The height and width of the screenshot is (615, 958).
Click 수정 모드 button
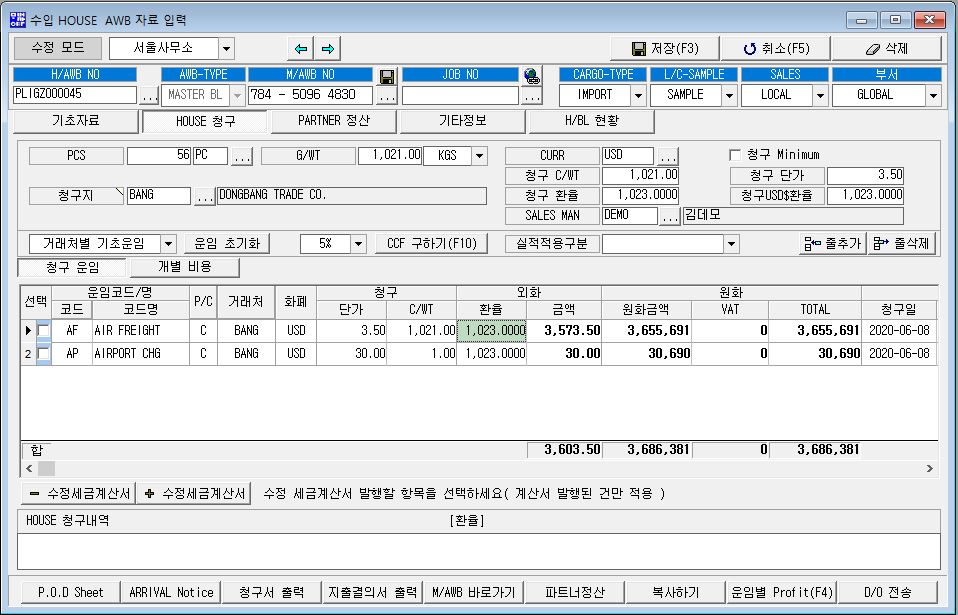coord(58,48)
